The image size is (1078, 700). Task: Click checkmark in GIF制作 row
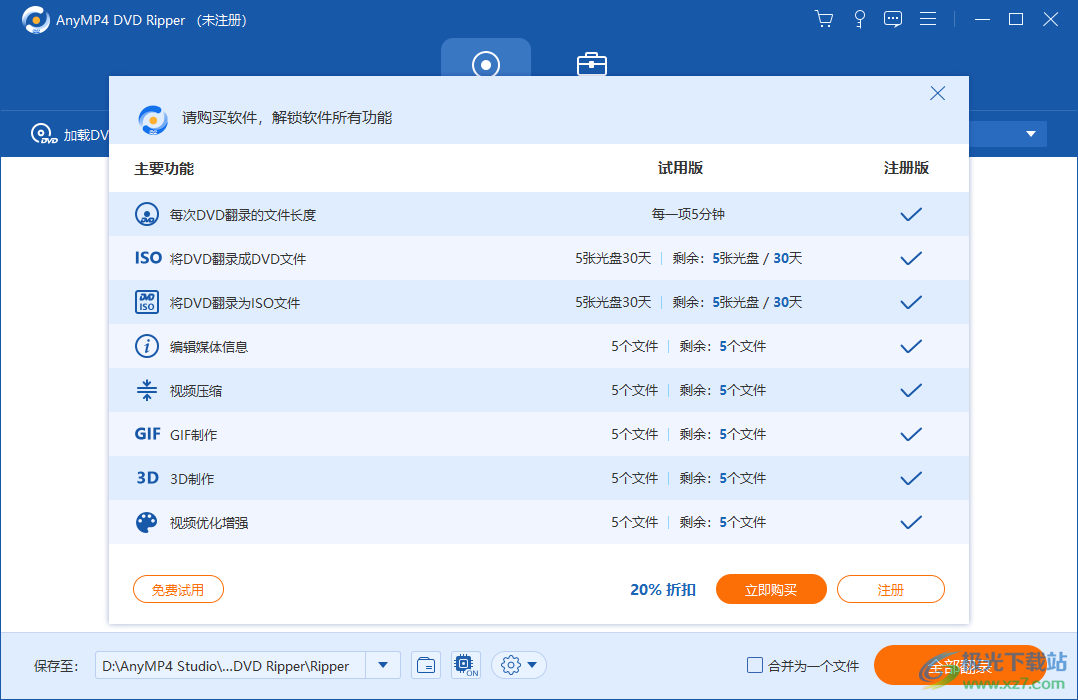coord(911,435)
